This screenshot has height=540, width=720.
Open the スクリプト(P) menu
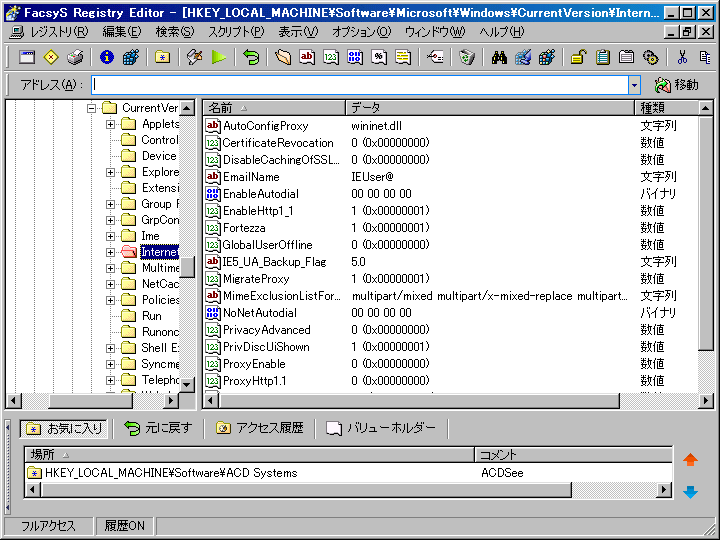[236, 32]
